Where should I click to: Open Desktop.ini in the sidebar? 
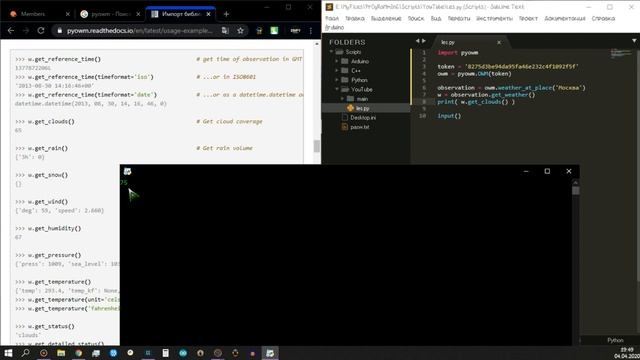(363, 118)
